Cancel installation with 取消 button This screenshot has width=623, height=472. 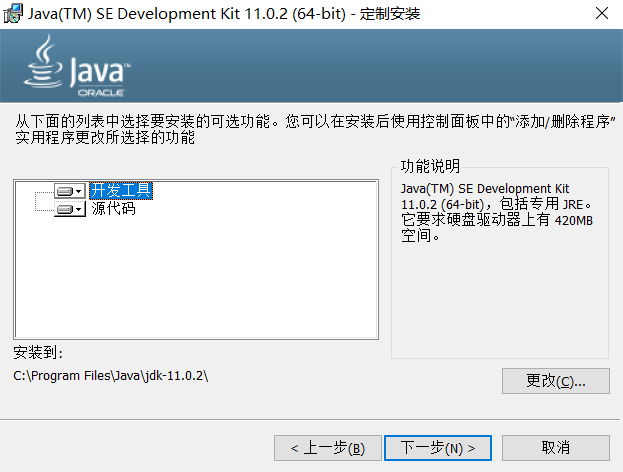tap(555, 448)
